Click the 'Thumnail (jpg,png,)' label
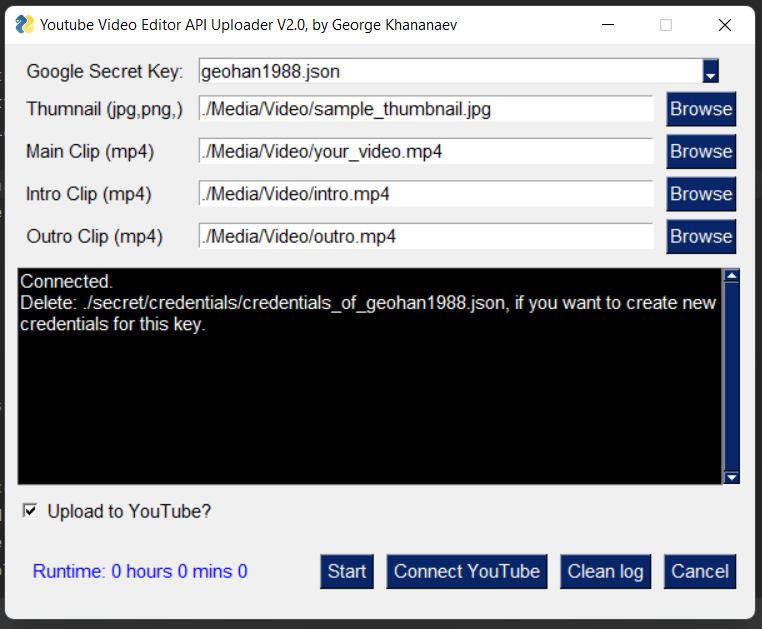This screenshot has height=629, width=762. point(104,109)
